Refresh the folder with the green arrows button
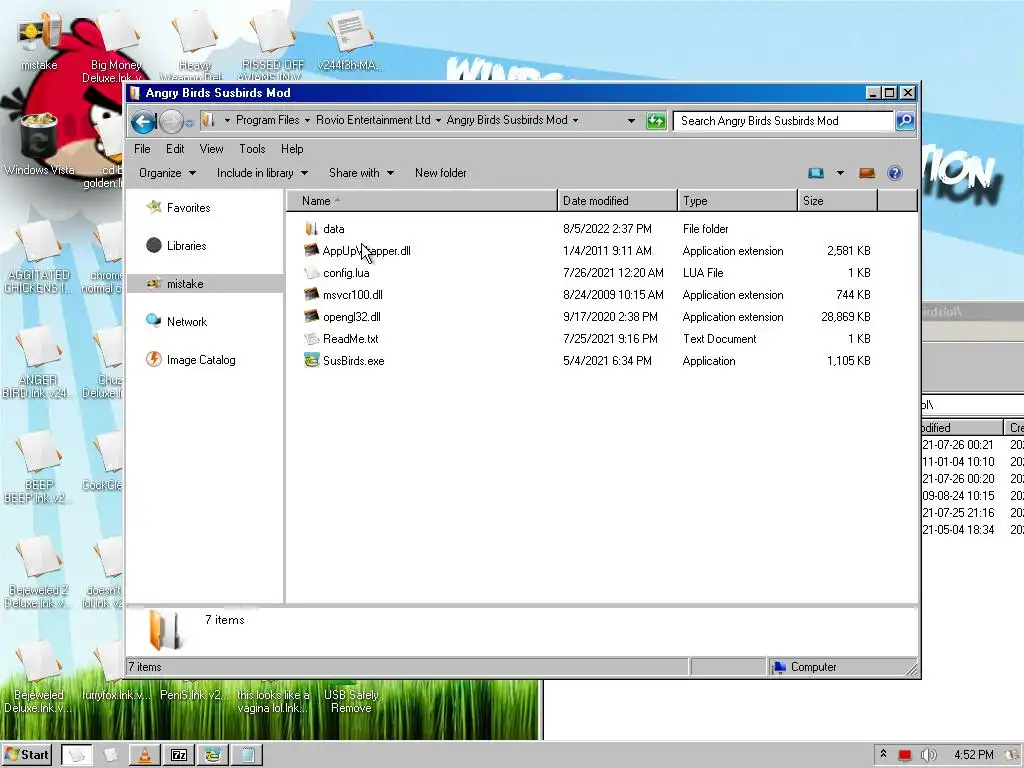1024x768 pixels. [x=656, y=121]
